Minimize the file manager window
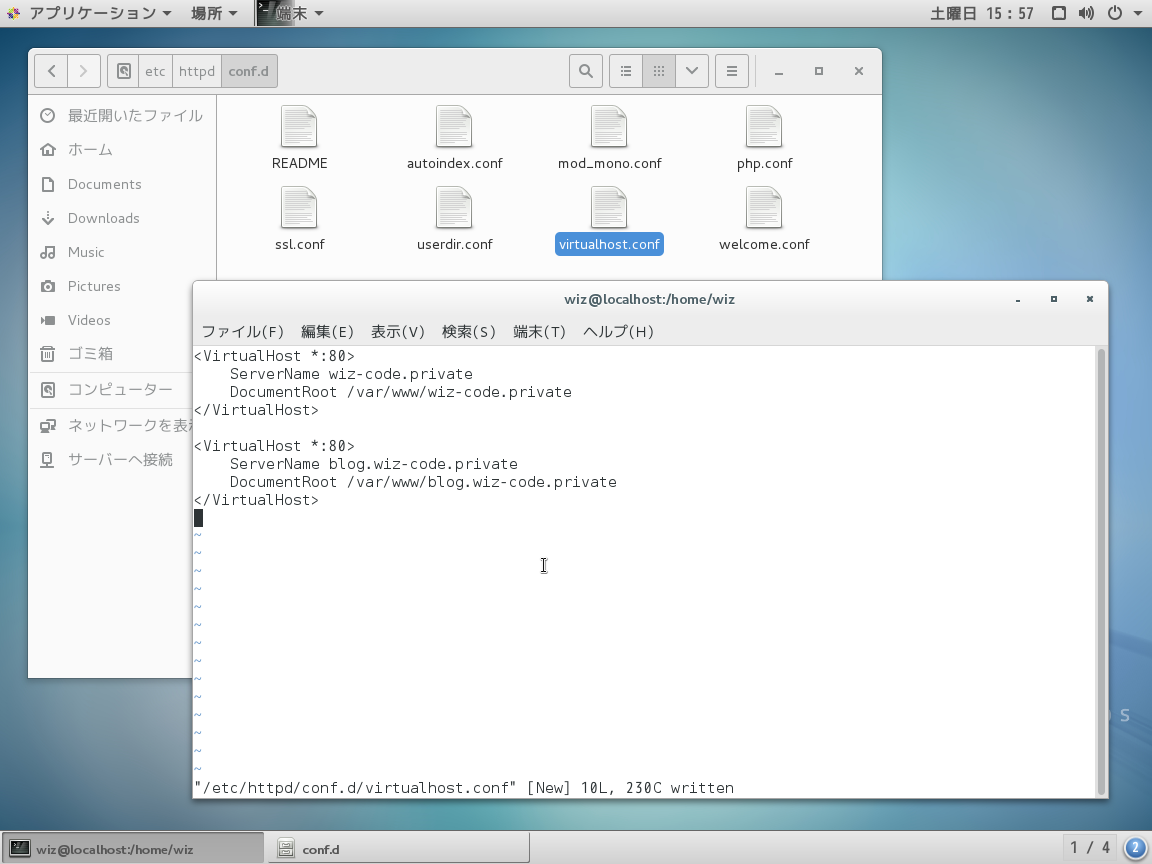The width and height of the screenshot is (1152, 864). click(779, 72)
